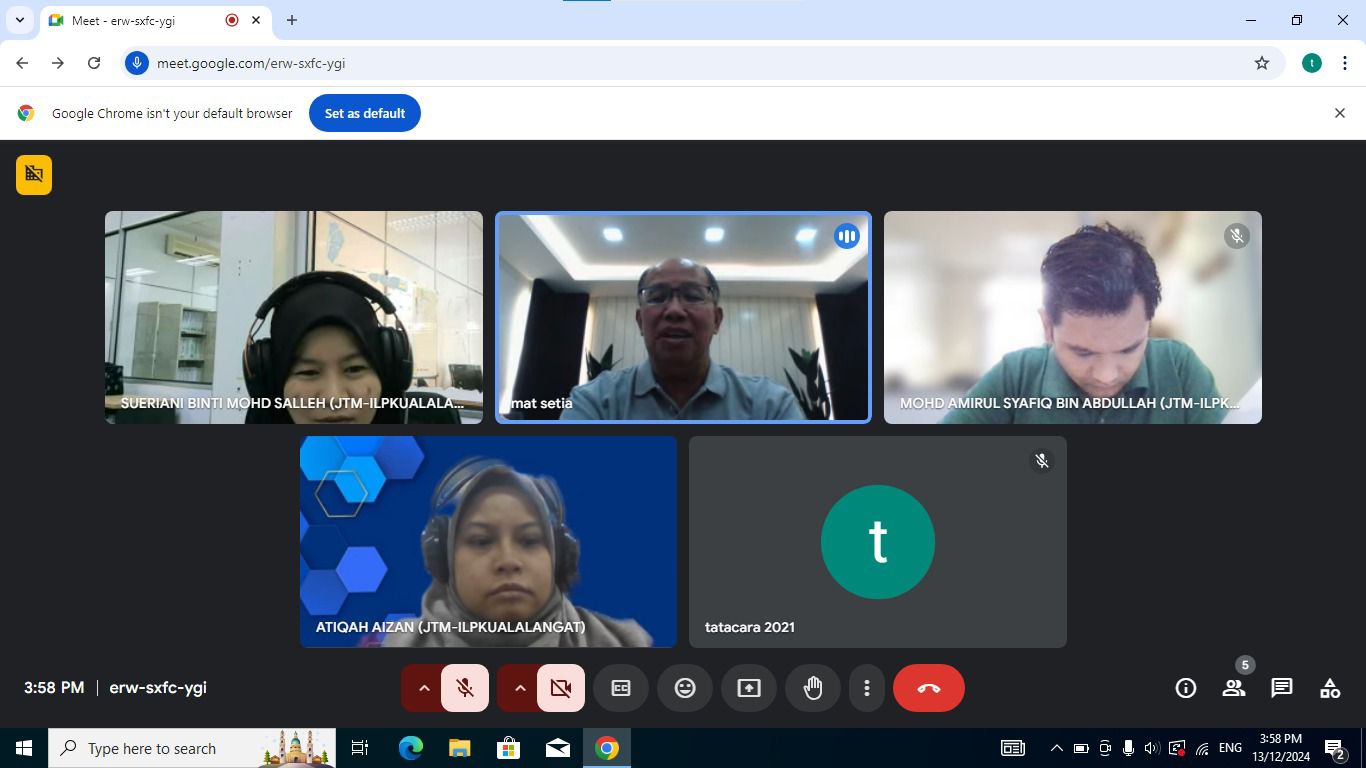1366x768 pixels.
Task: Click the Set as default button
Action: 364,113
